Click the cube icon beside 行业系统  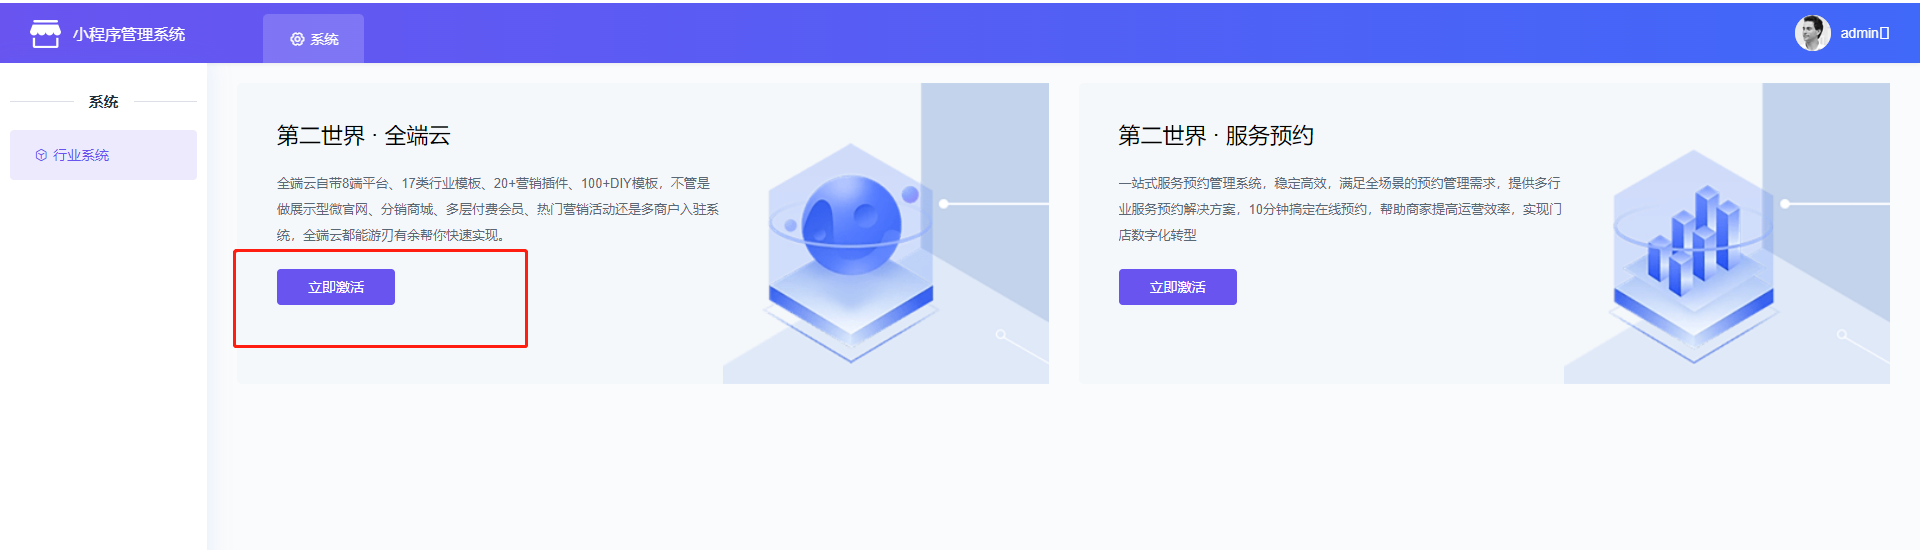click(41, 155)
